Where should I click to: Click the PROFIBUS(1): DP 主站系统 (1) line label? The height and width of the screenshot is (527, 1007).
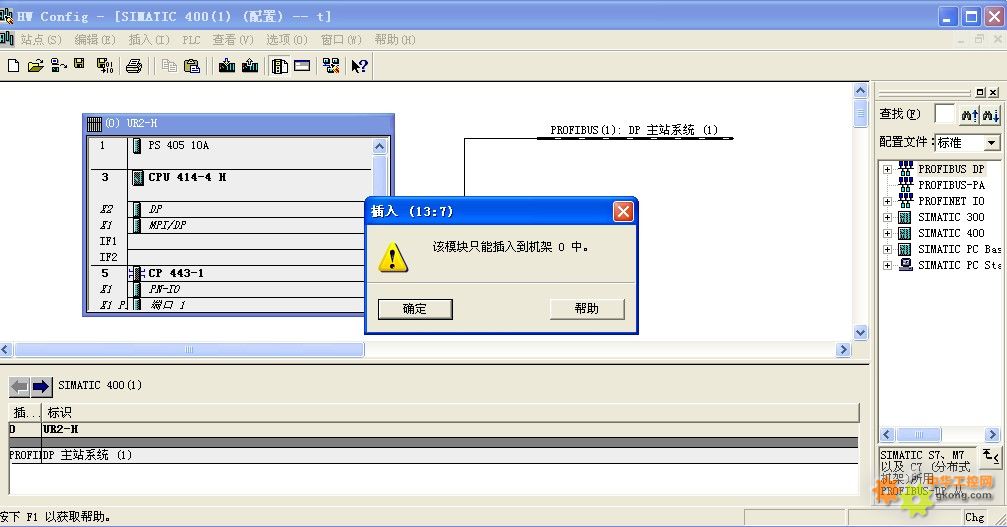(x=634, y=130)
